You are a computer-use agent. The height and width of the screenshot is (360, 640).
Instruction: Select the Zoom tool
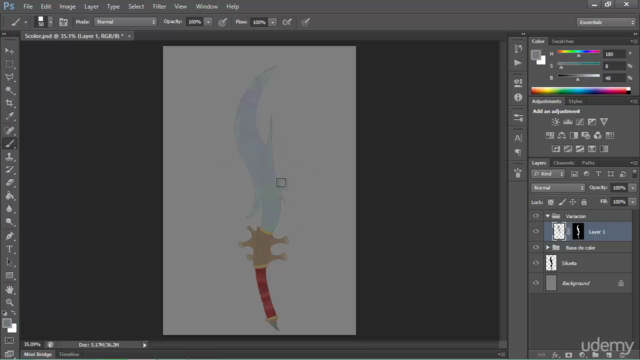pyautogui.click(x=9, y=302)
